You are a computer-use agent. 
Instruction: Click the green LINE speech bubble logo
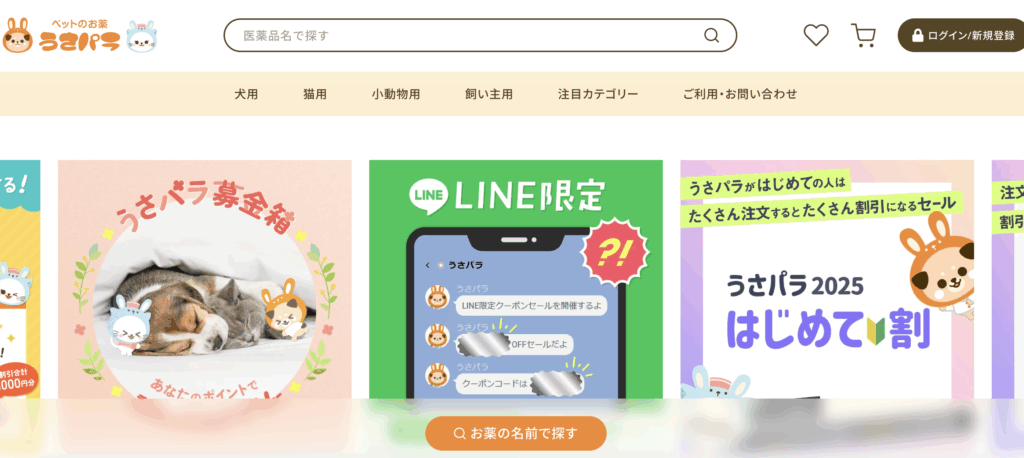tap(428, 196)
